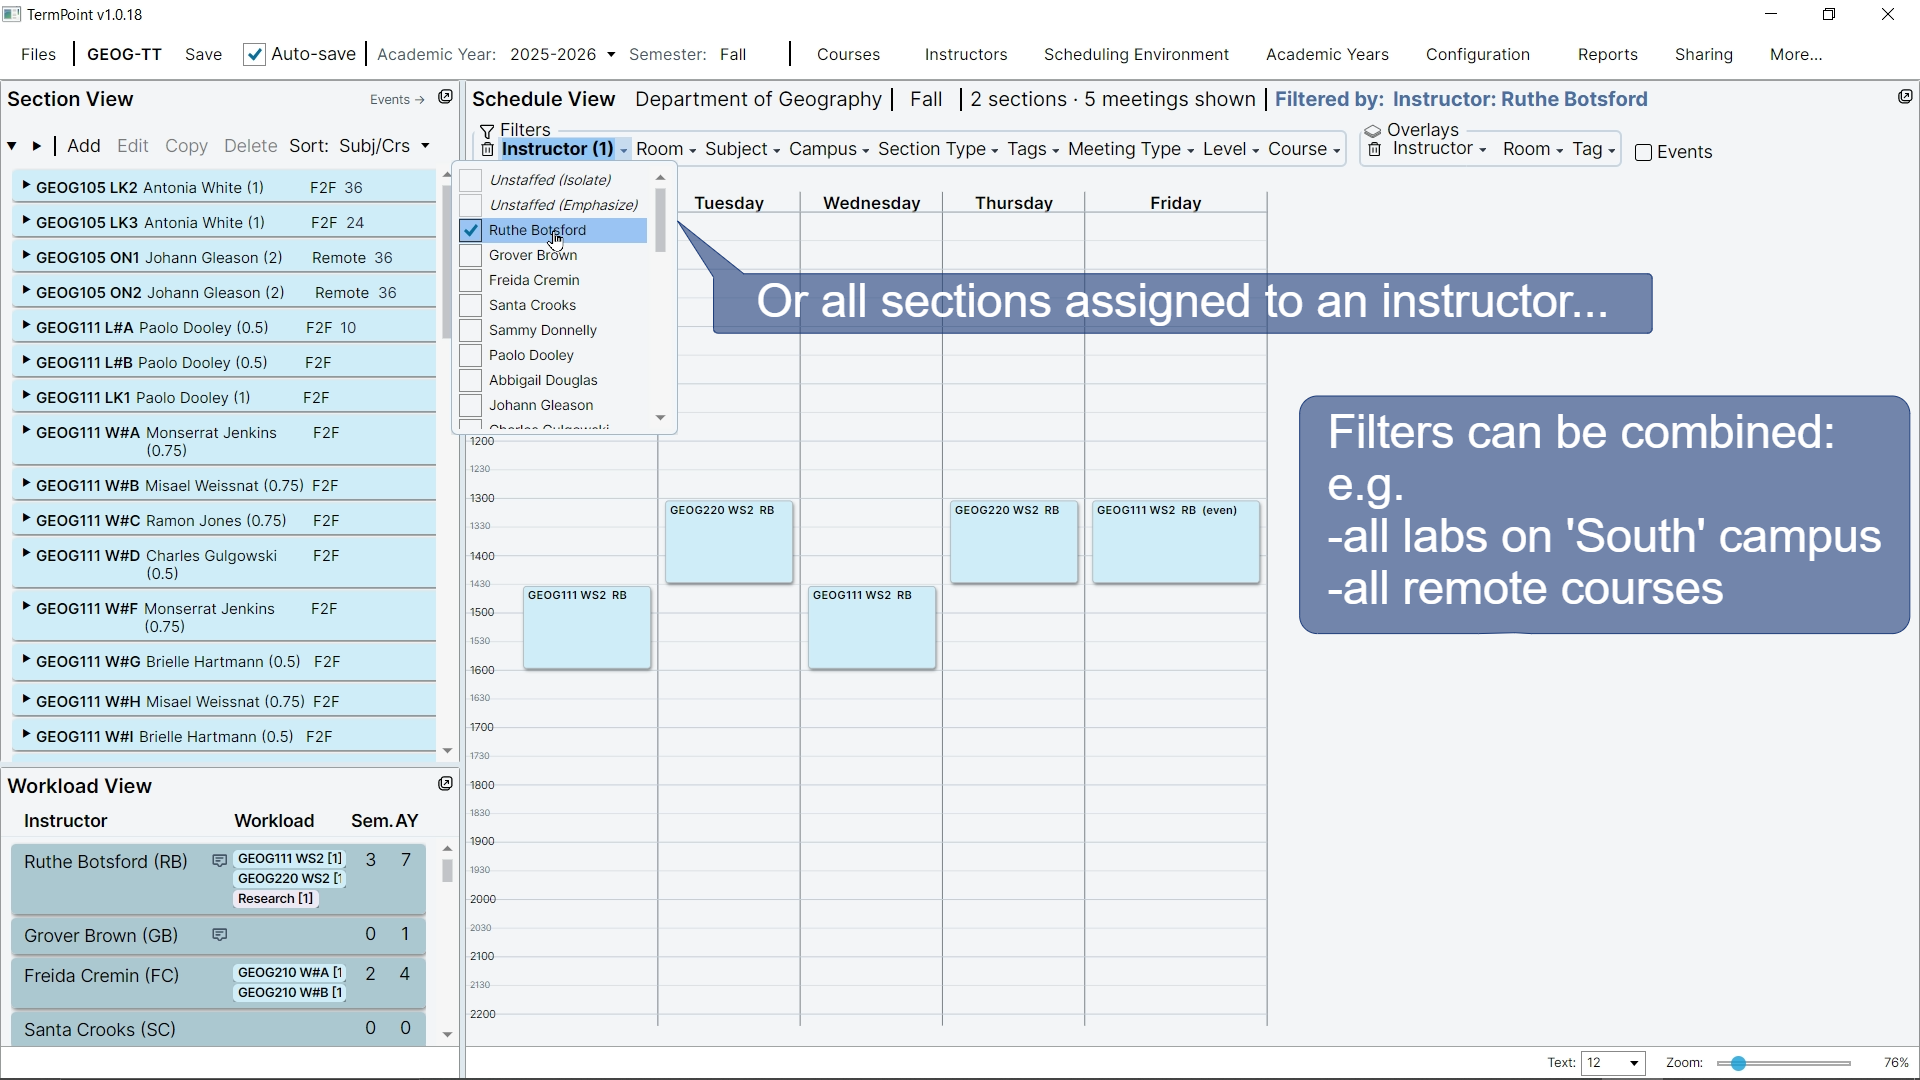Enable the Events checkbox
Viewport: 1920px width, 1080px height.
click(x=1643, y=153)
